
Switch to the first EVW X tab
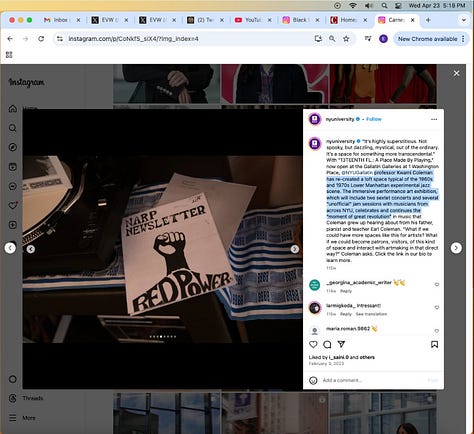pyautogui.click(x=110, y=20)
